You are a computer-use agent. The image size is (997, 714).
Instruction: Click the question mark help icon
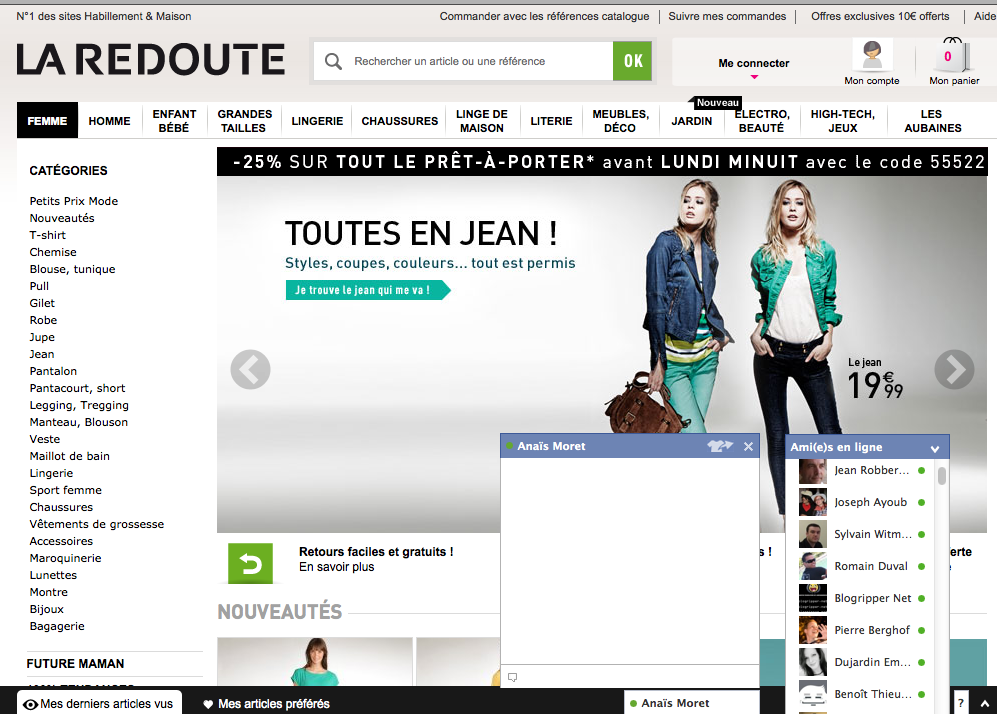(x=961, y=703)
